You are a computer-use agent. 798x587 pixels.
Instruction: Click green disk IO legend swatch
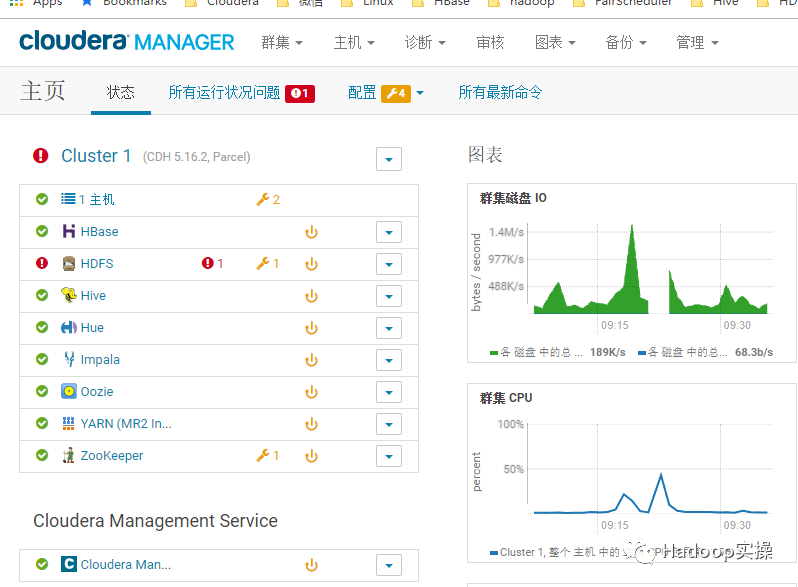point(494,352)
